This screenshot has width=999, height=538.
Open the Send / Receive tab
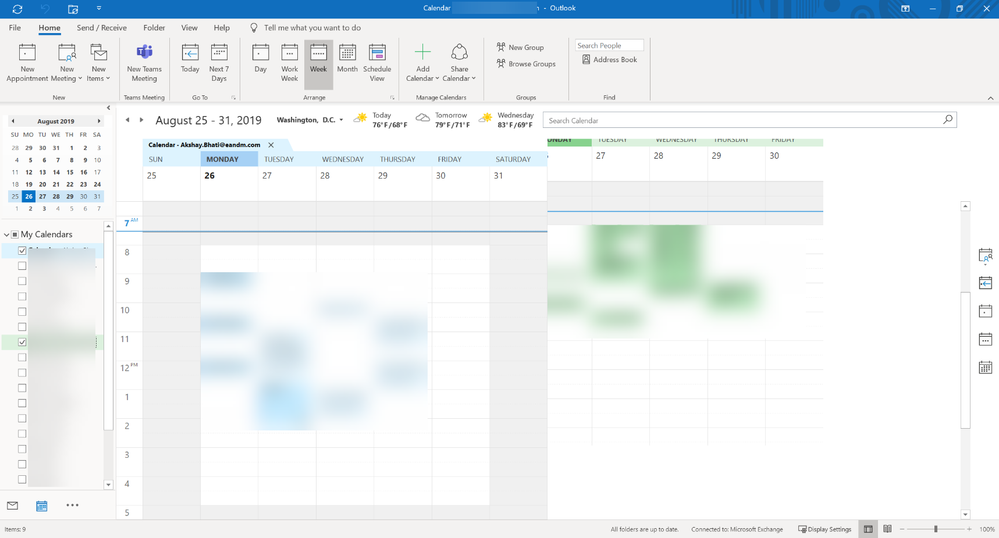pyautogui.click(x=101, y=28)
